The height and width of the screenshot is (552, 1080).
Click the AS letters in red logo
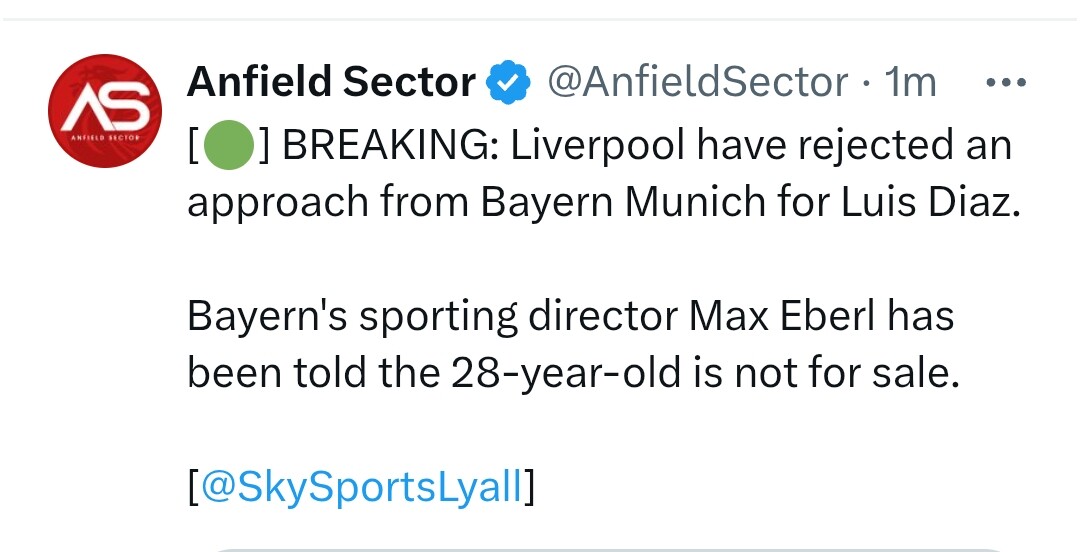click(105, 105)
